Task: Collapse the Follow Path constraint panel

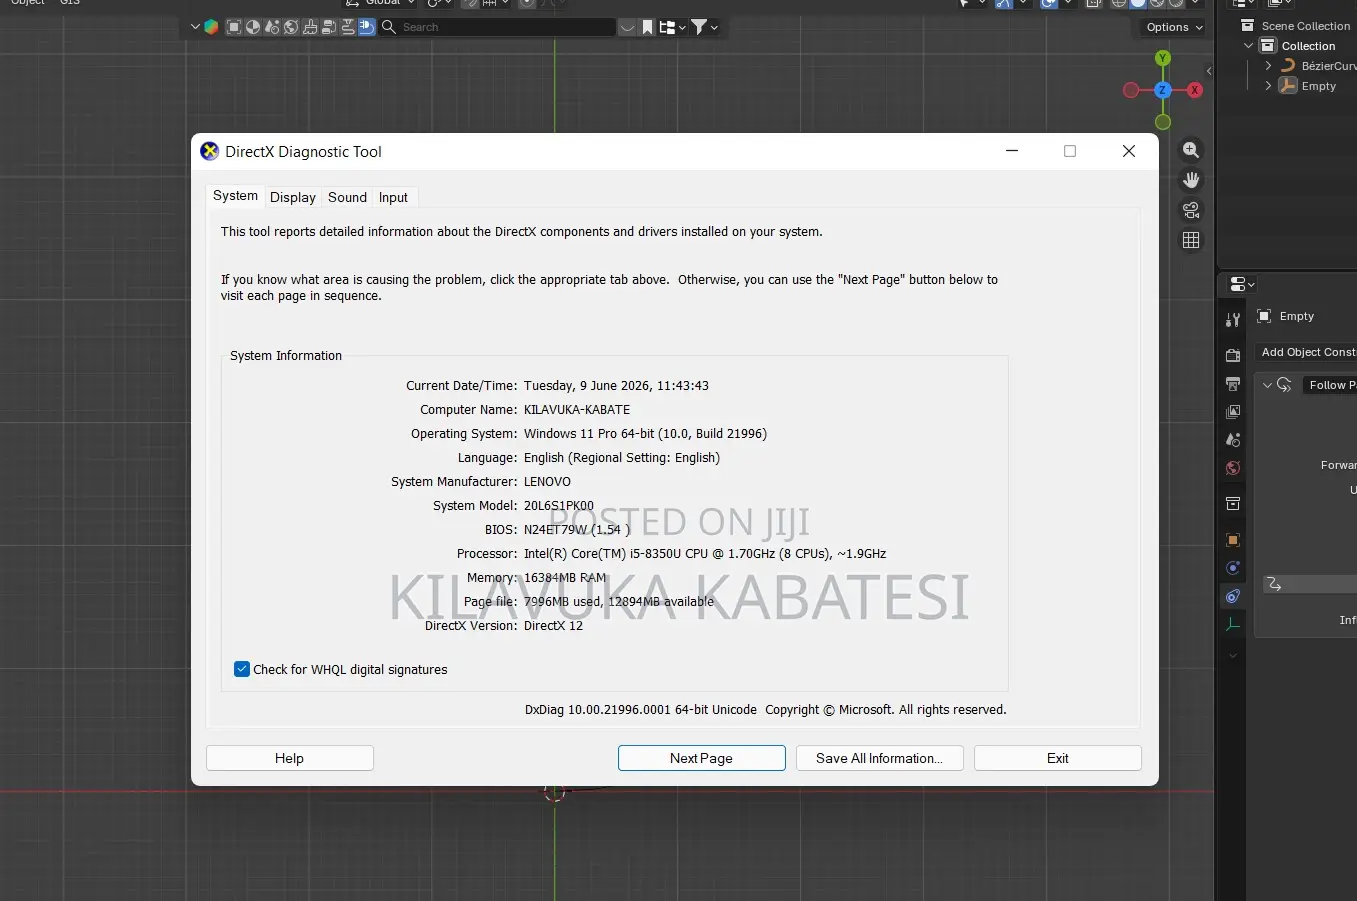Action: (1267, 385)
